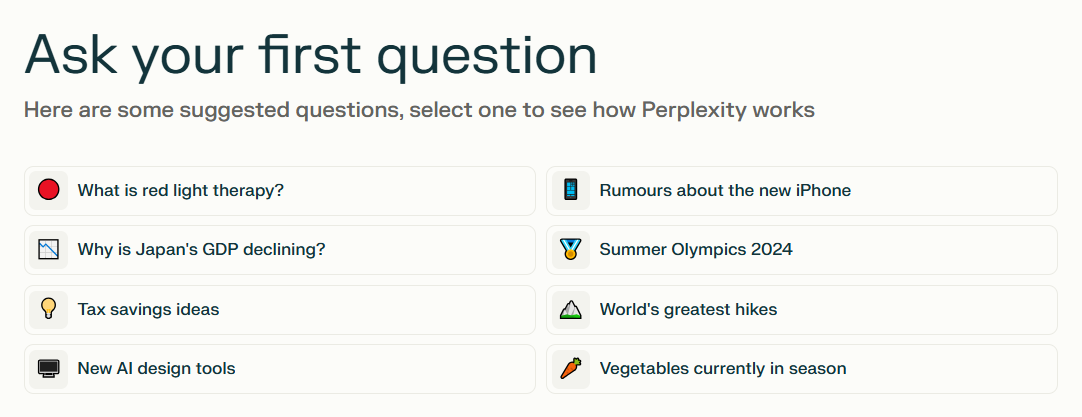Select "Vegetables currently in season" suggestion
This screenshot has width=1082, height=417.
[x=802, y=369]
